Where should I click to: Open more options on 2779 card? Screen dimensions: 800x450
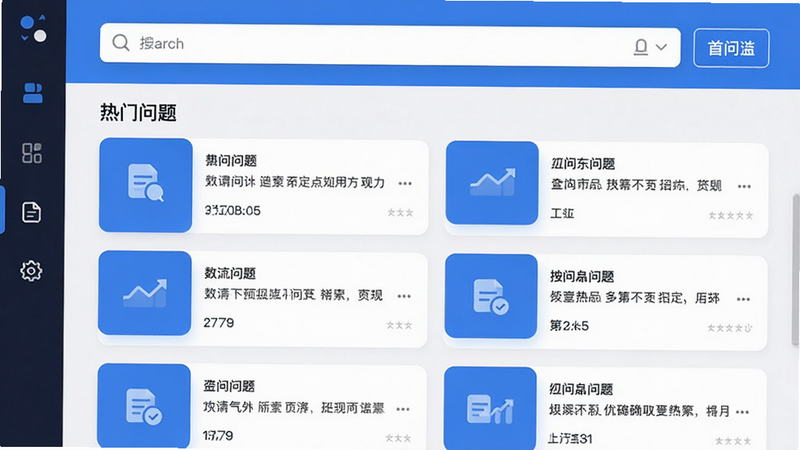tap(404, 296)
